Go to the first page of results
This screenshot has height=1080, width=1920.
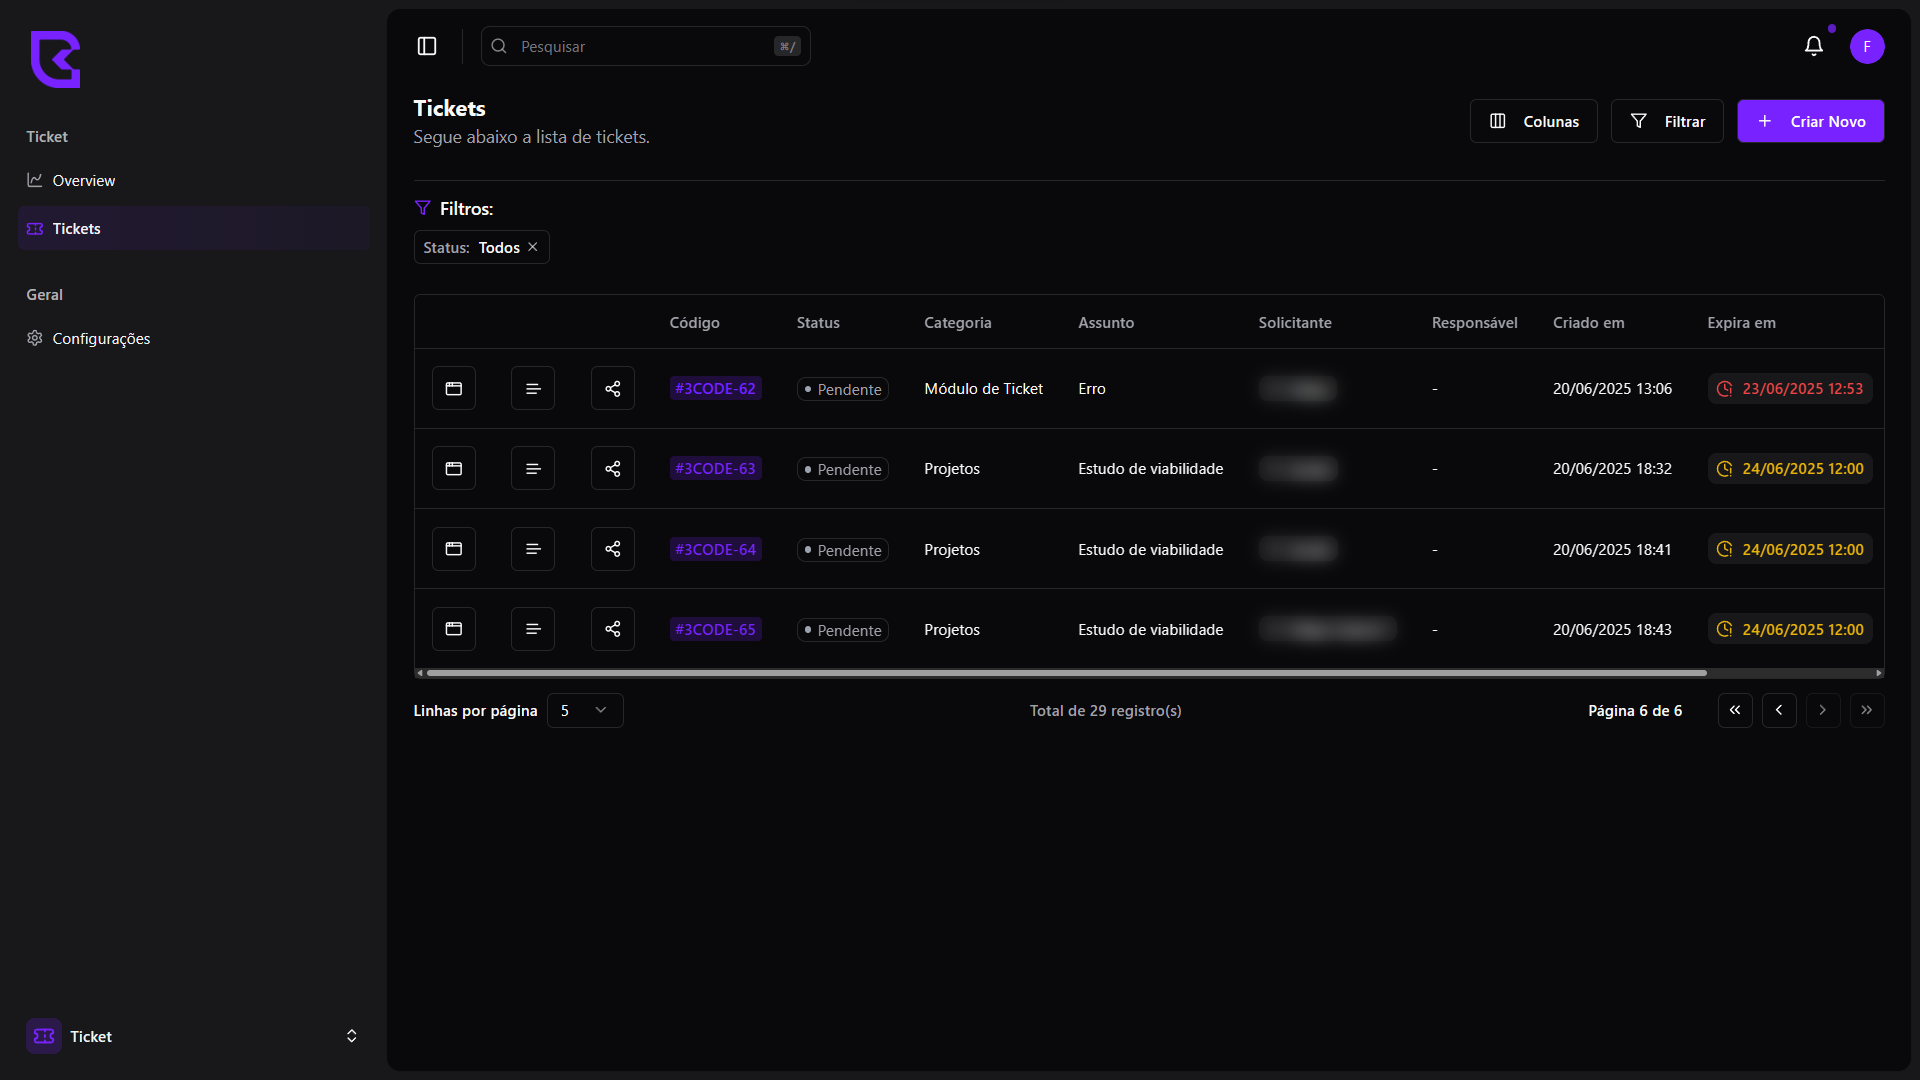pos(1735,710)
